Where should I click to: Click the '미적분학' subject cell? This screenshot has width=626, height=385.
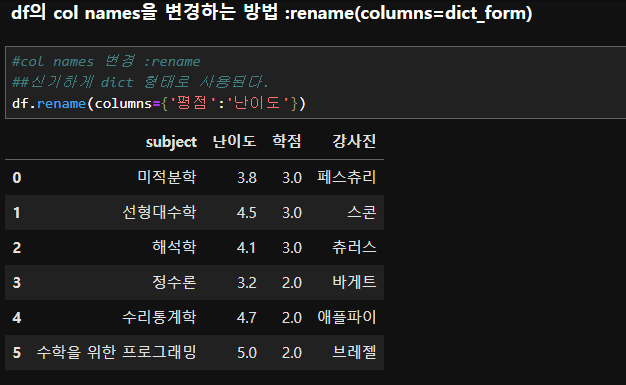[x=167, y=177]
